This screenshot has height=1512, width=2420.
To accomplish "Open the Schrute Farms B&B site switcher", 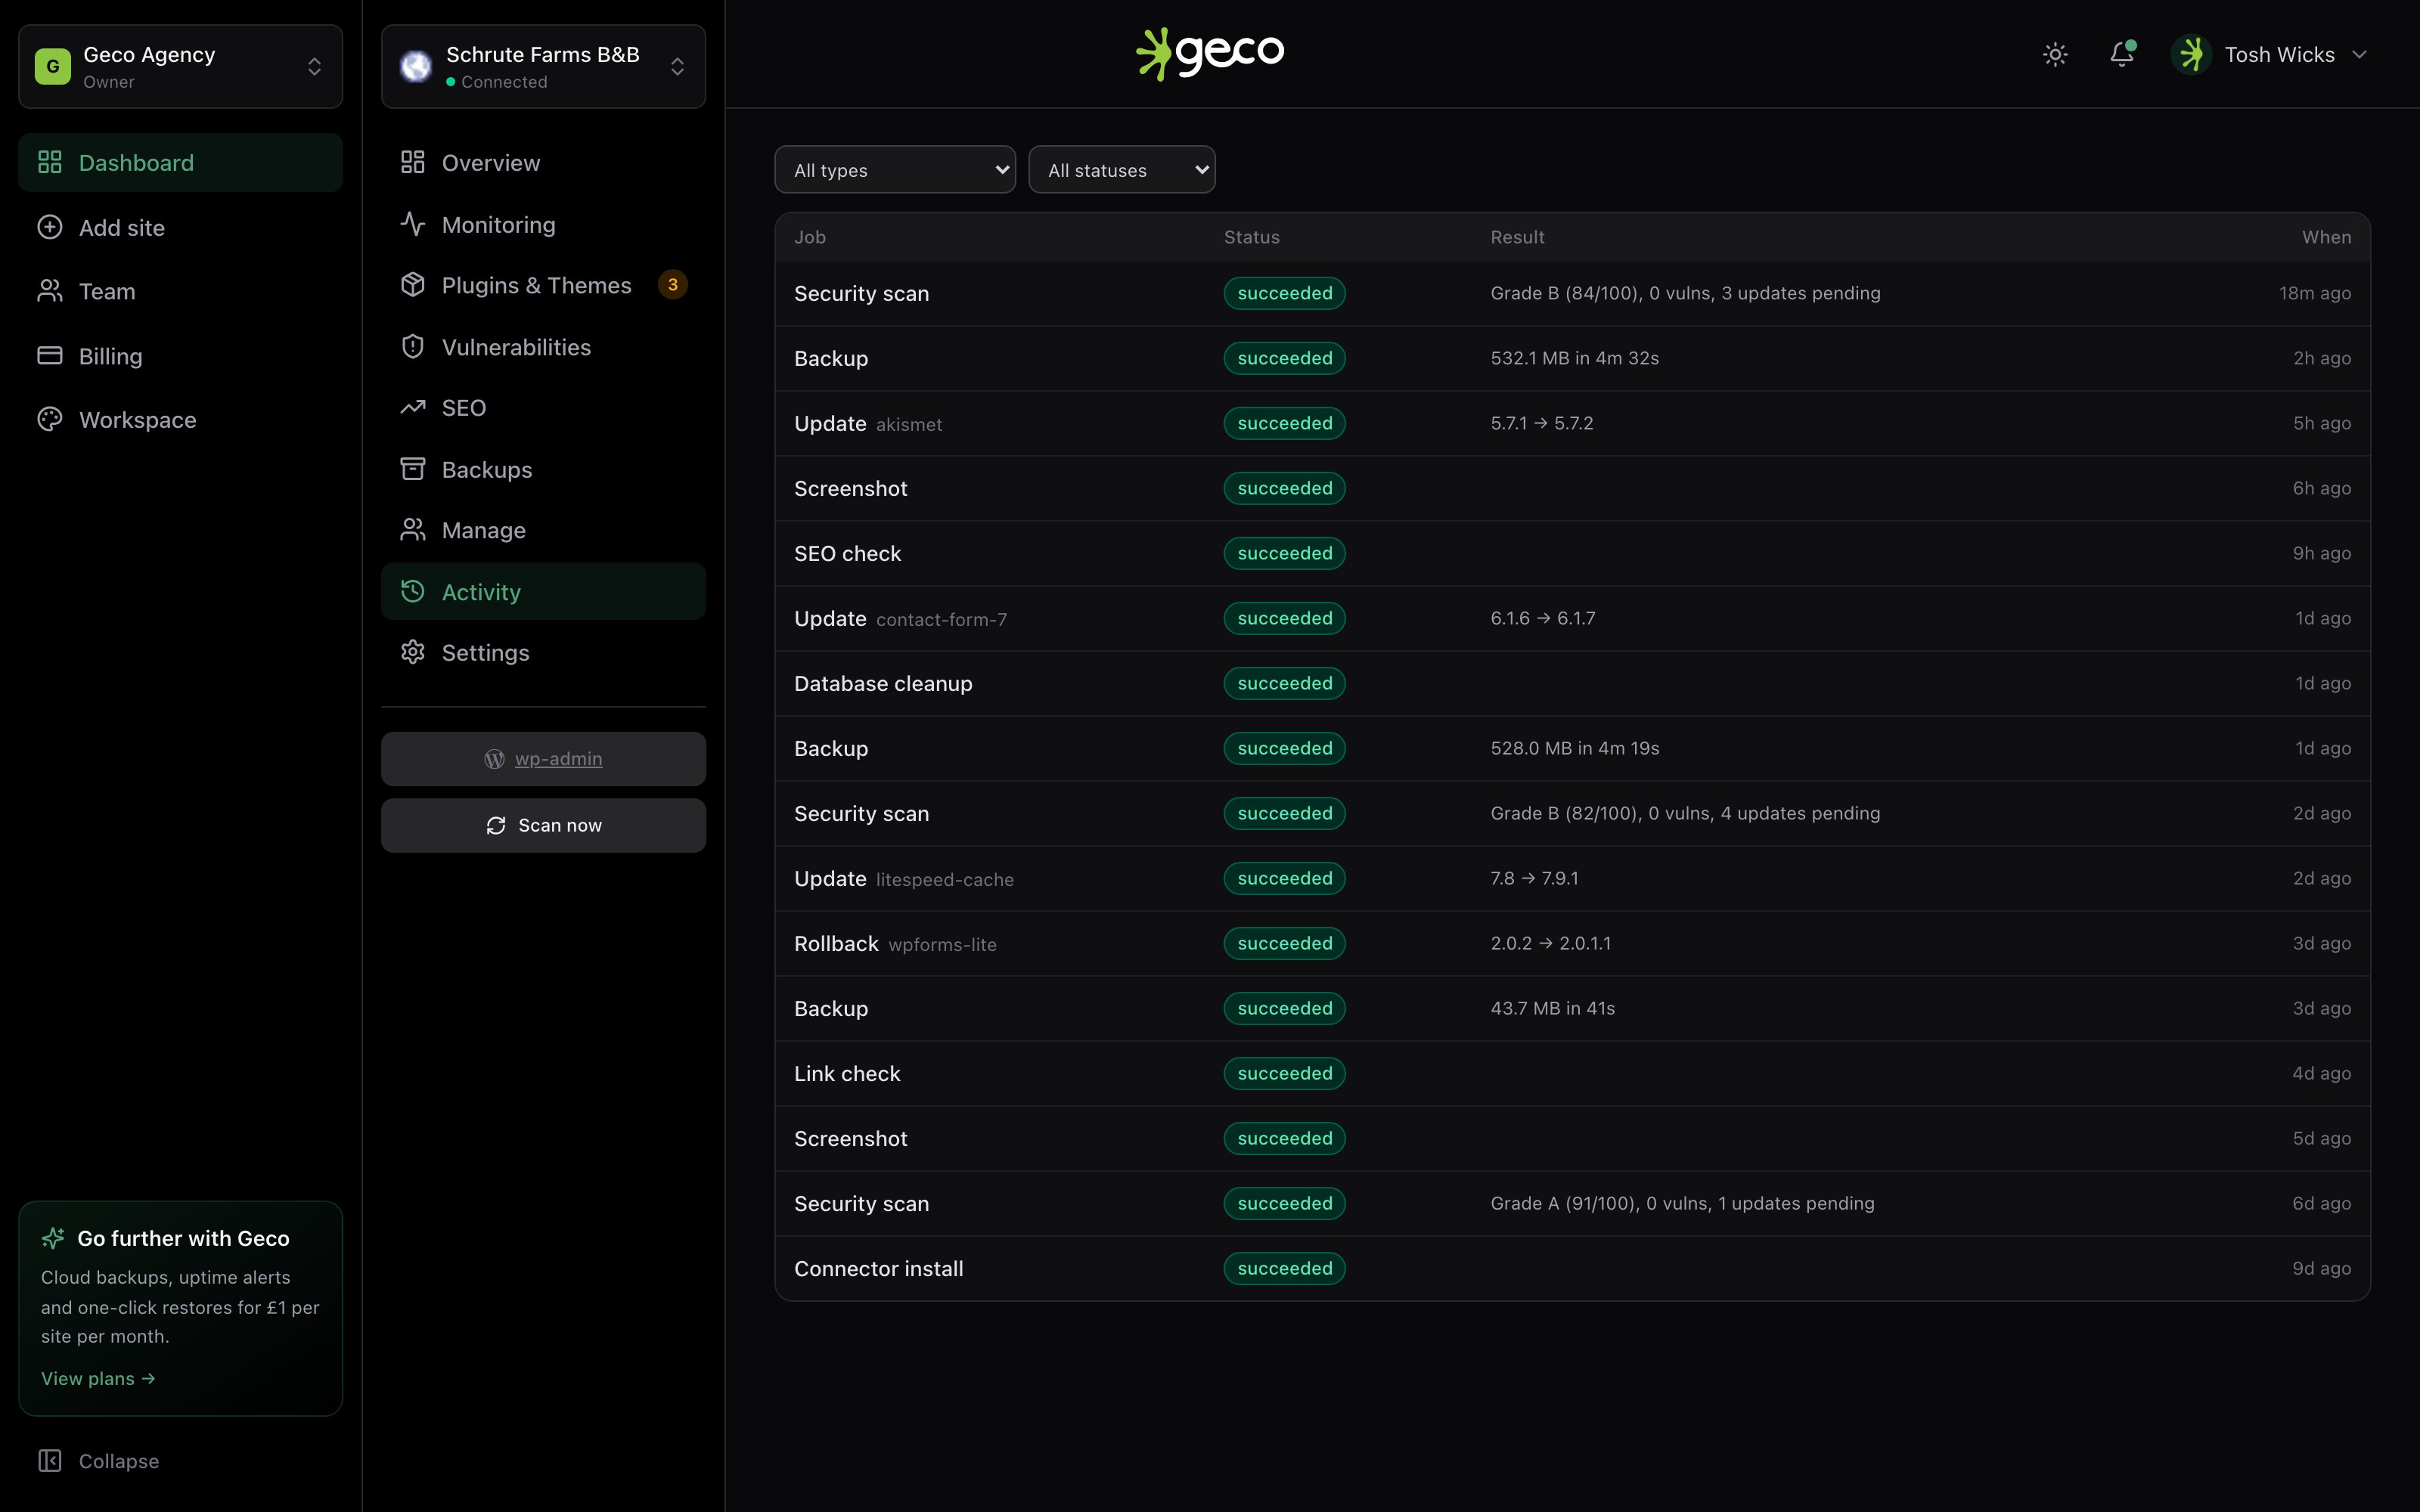I will (543, 67).
